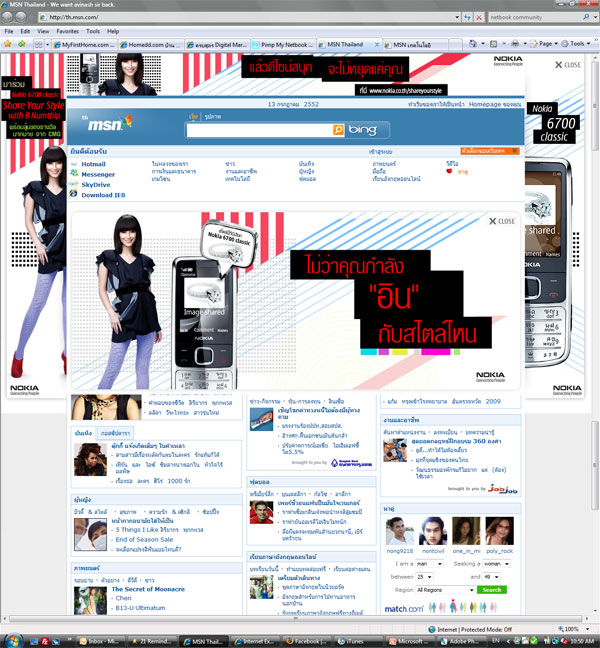Click the browser Back button
This screenshot has width=600, height=648.
coord(7,17)
